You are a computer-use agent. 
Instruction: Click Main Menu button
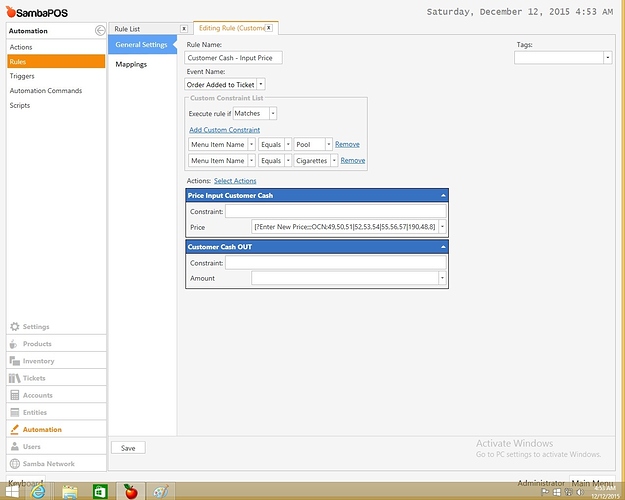point(592,482)
